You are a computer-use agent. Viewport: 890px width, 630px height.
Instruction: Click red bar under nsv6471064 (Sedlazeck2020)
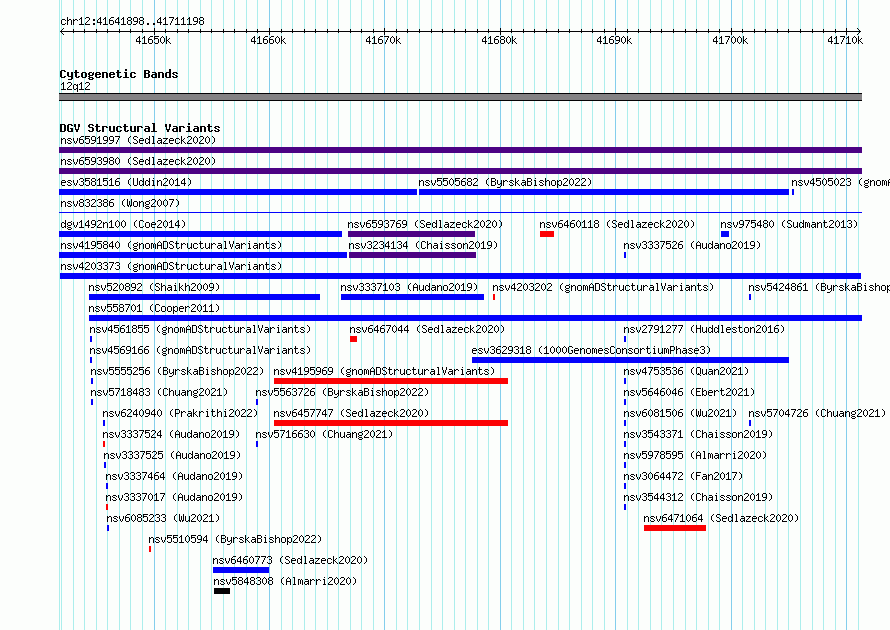pyautogui.click(x=675, y=528)
